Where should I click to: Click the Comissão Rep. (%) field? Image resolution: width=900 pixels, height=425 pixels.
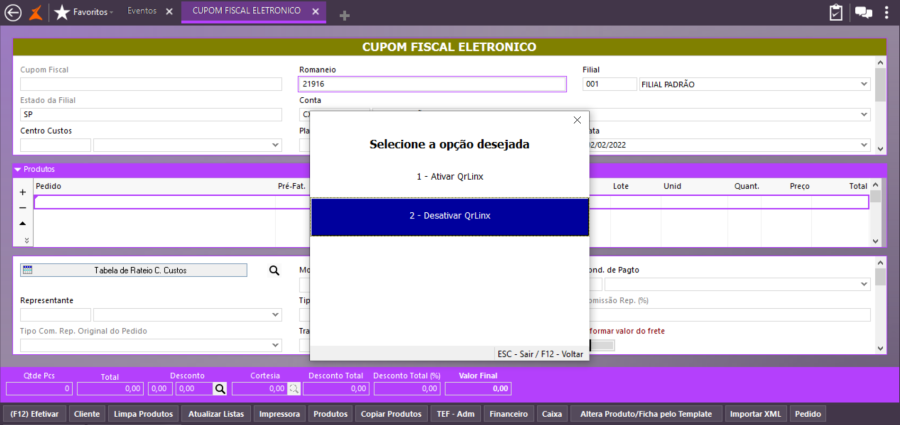pos(730,315)
